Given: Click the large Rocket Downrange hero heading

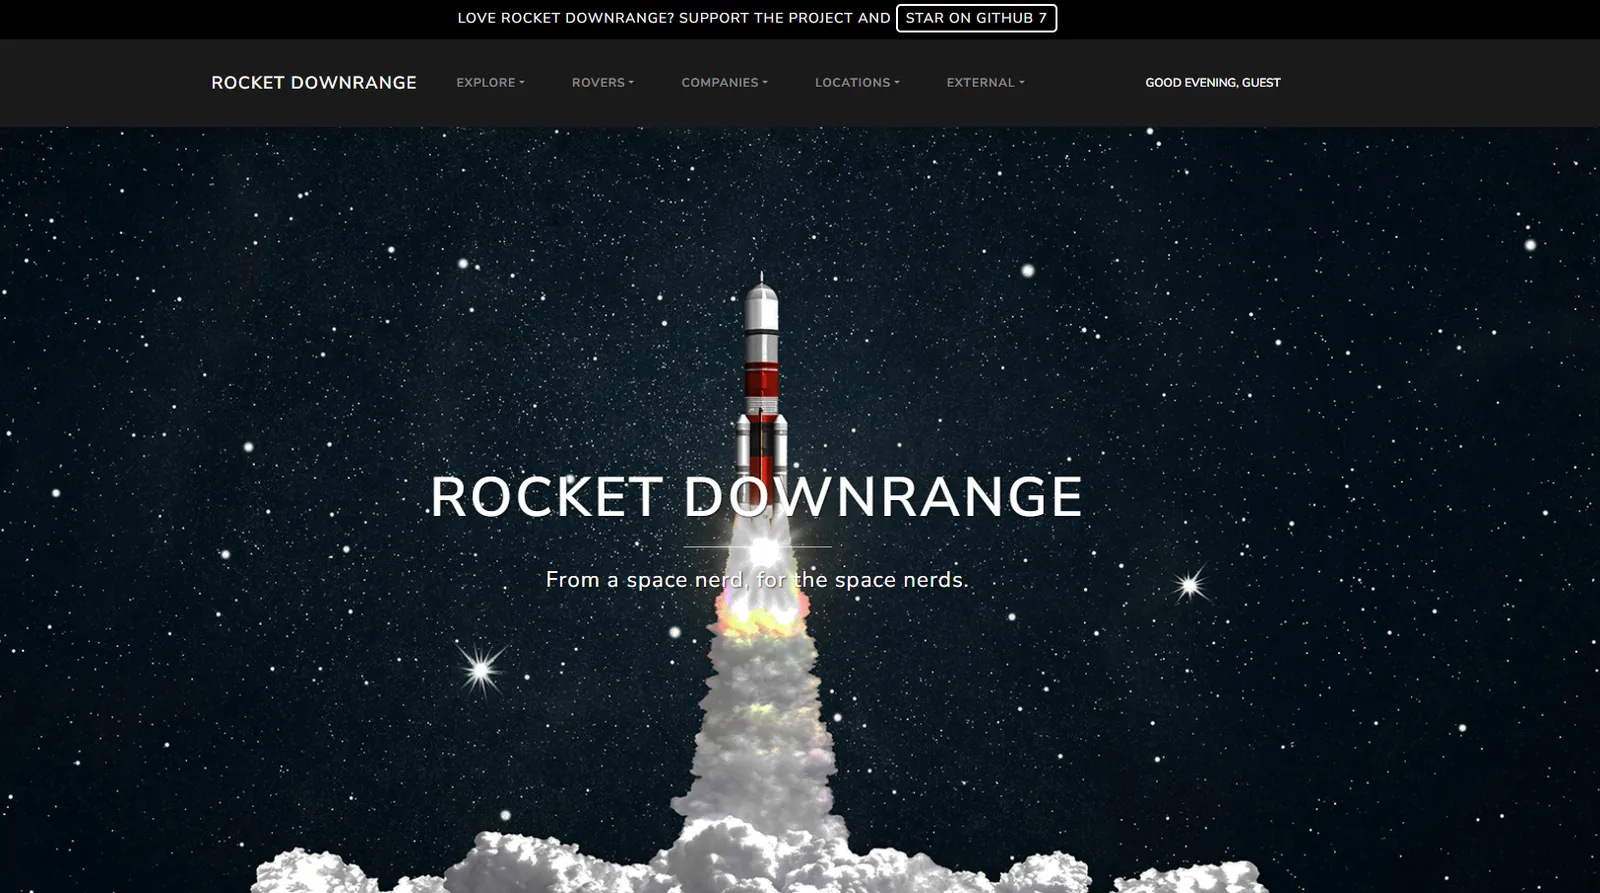Looking at the screenshot, I should tap(757, 497).
